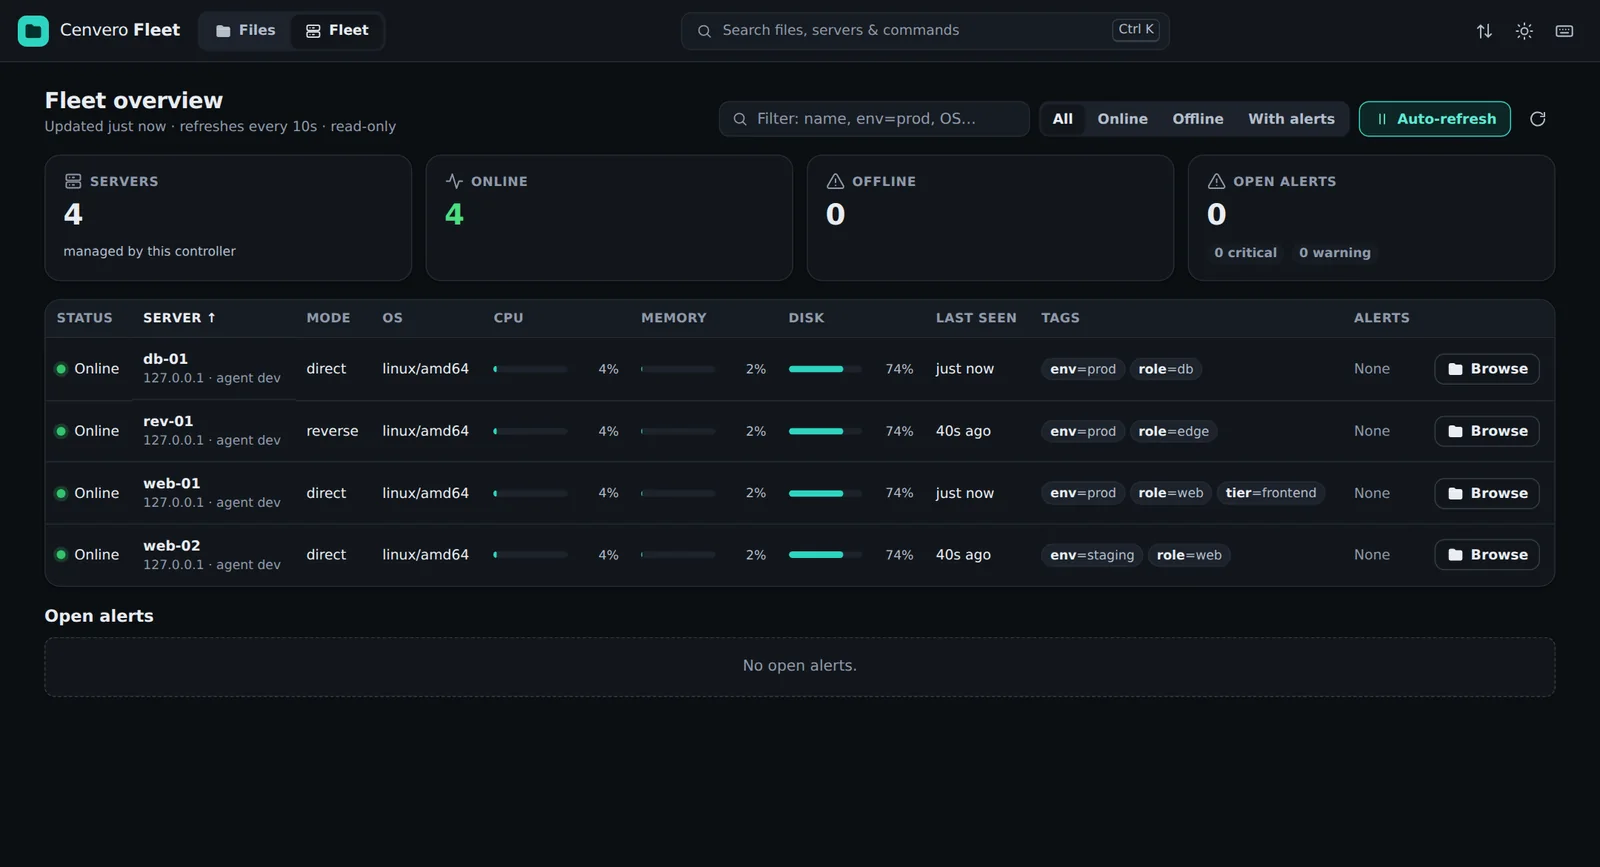Click the CPU usage bar for rev-01

(x=531, y=431)
